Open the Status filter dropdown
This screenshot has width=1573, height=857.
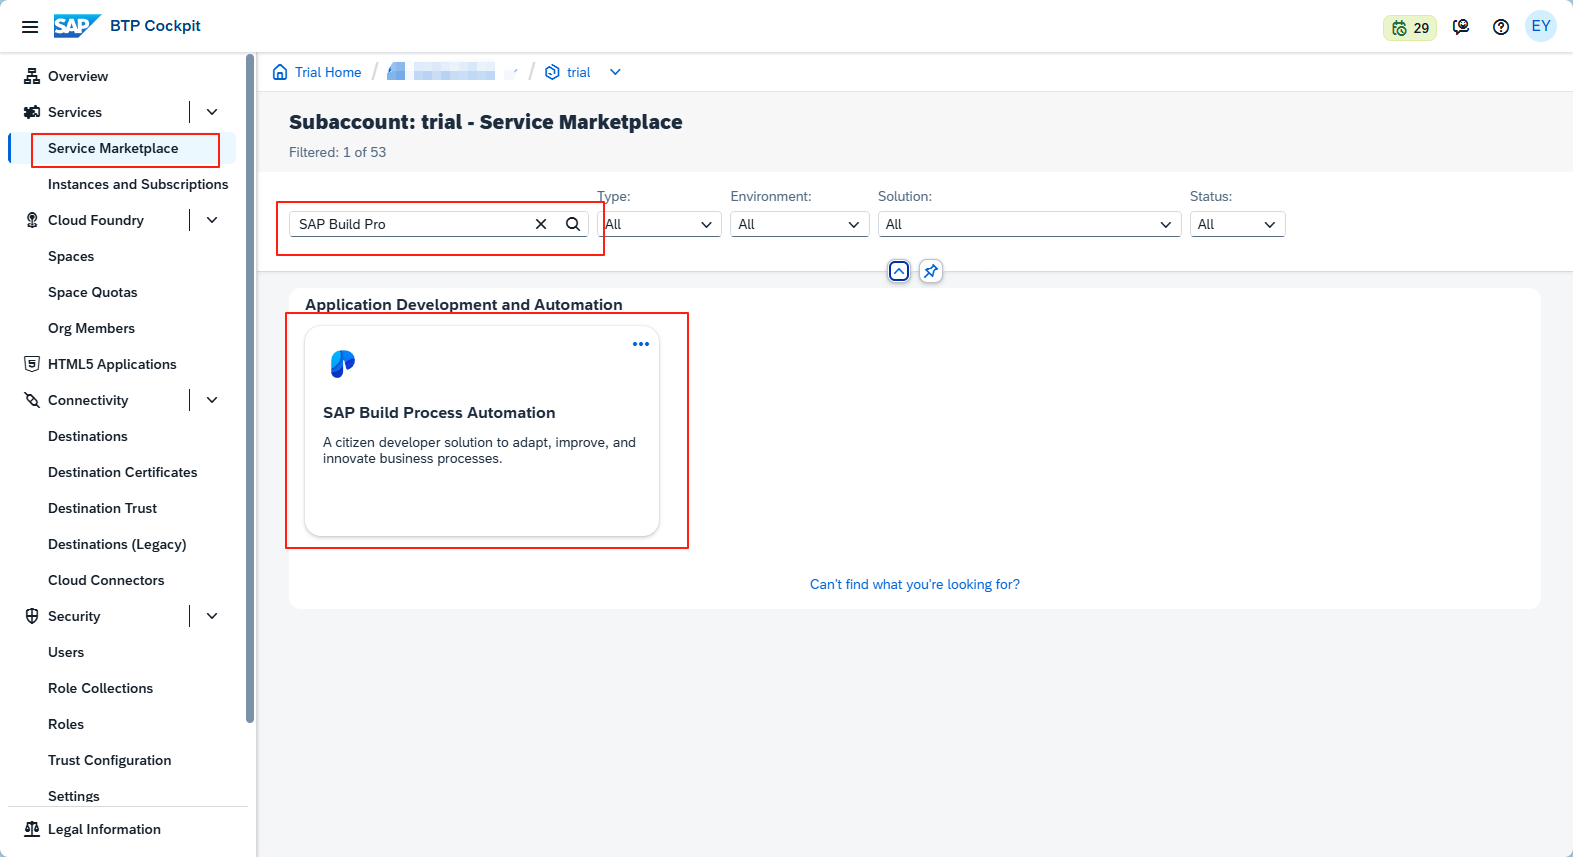point(1236,224)
